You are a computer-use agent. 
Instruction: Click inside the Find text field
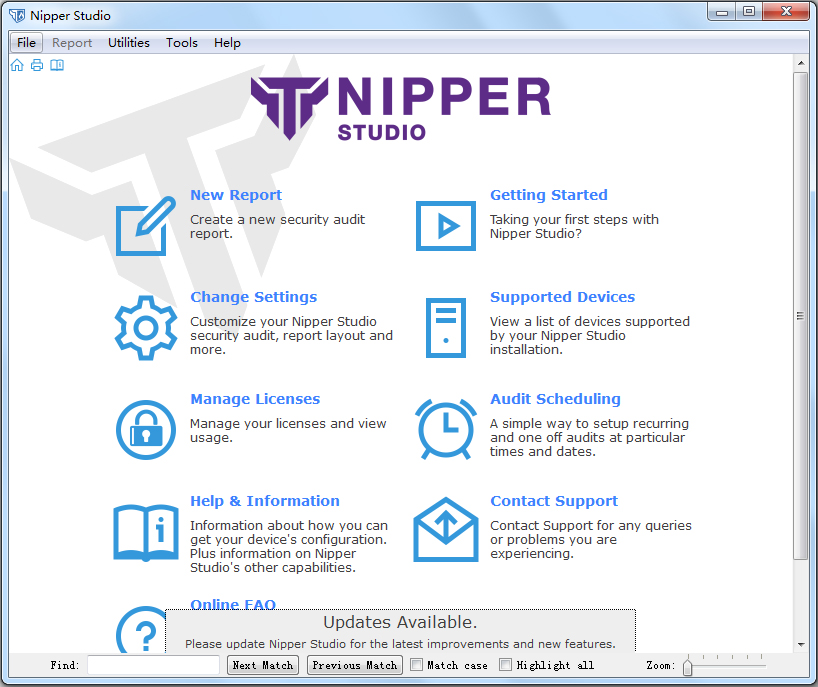(x=153, y=665)
